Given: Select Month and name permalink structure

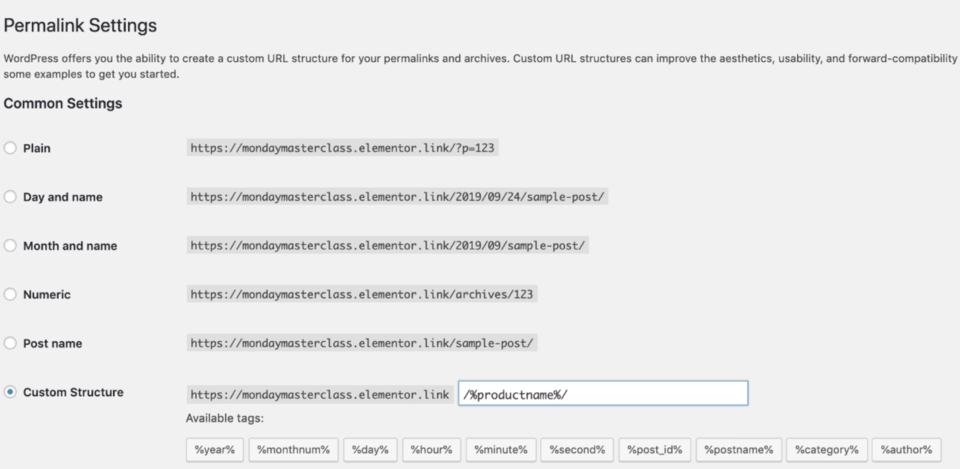Looking at the screenshot, I should [10, 246].
